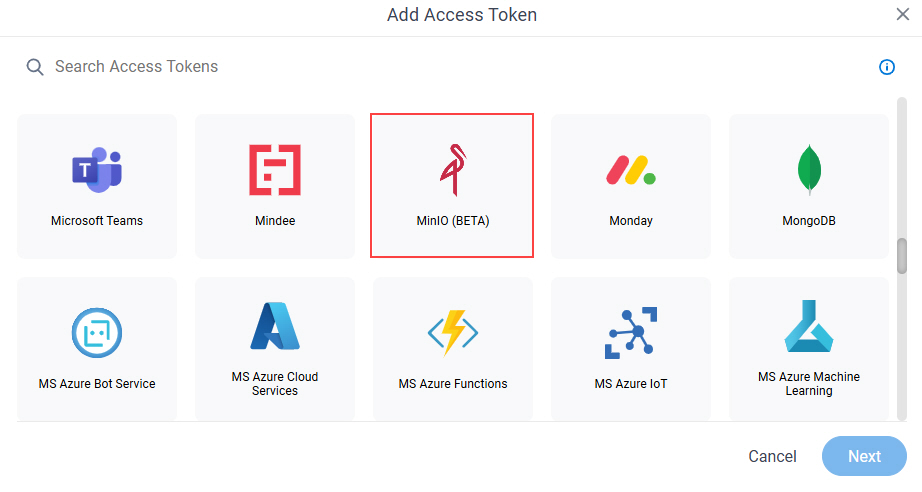Choose the MS Azure Functions lightning icon
Image resolution: width=922 pixels, height=492 pixels.
pyautogui.click(x=453, y=333)
